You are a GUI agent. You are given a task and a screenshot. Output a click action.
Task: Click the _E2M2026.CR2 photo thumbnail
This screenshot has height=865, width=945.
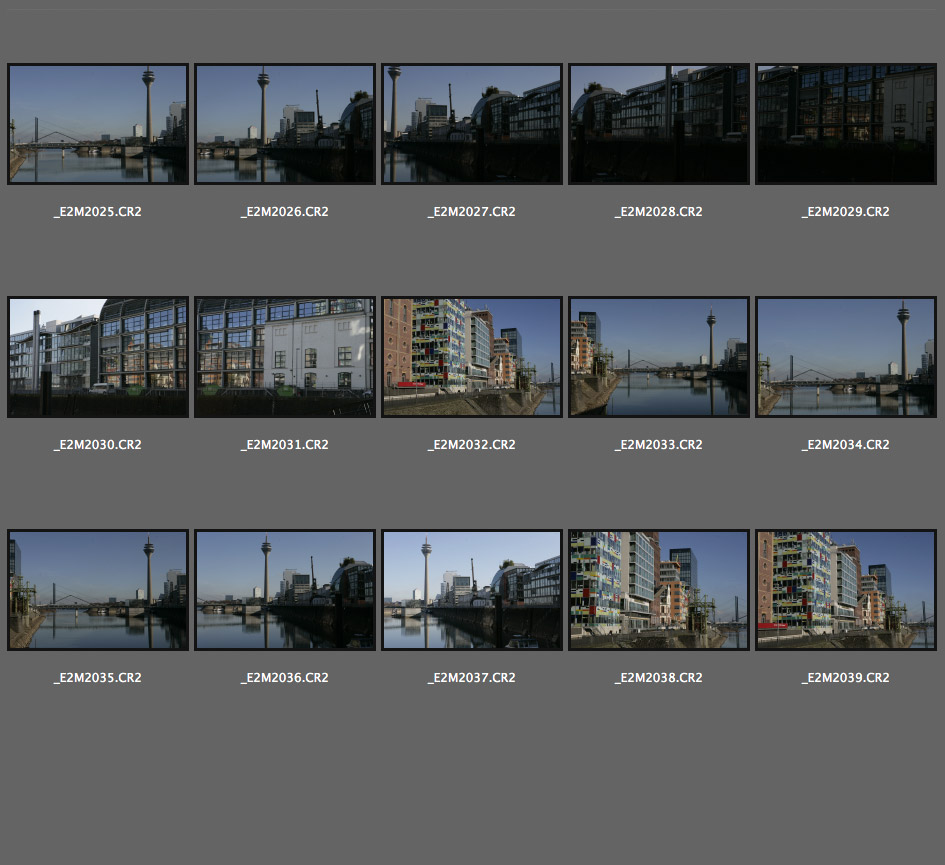click(285, 124)
